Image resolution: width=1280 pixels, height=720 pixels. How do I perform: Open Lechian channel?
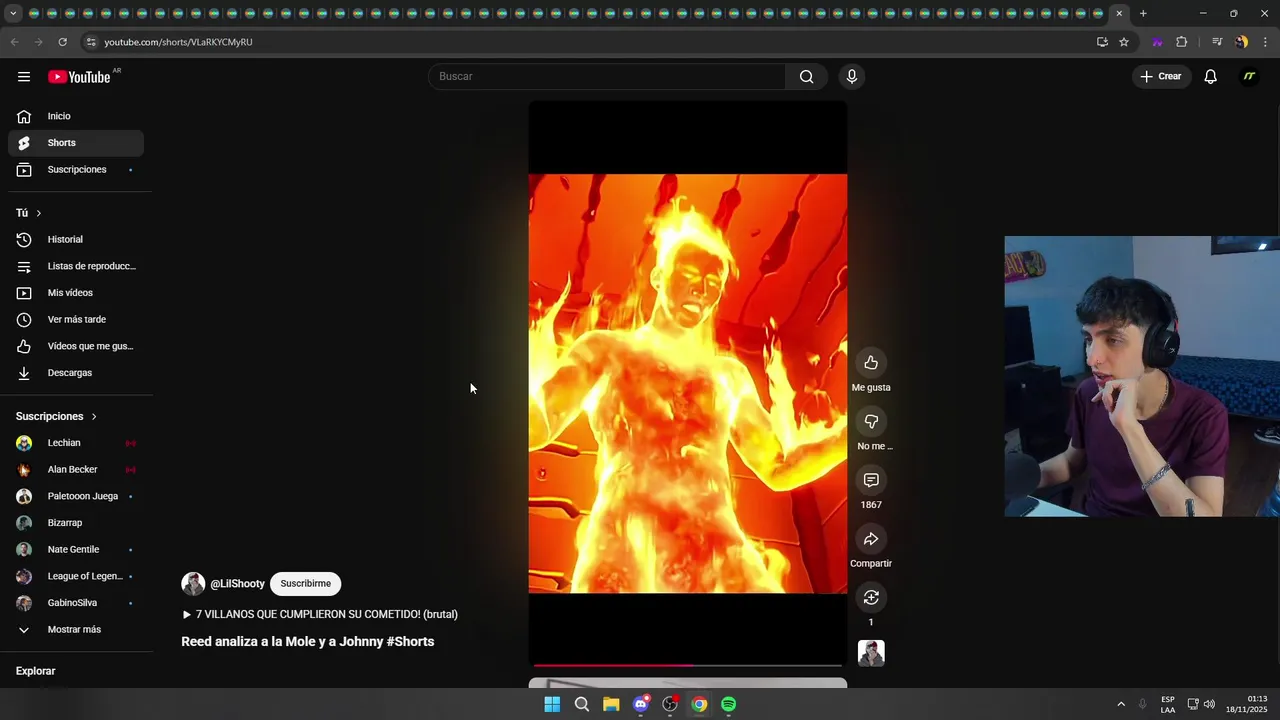(76, 443)
